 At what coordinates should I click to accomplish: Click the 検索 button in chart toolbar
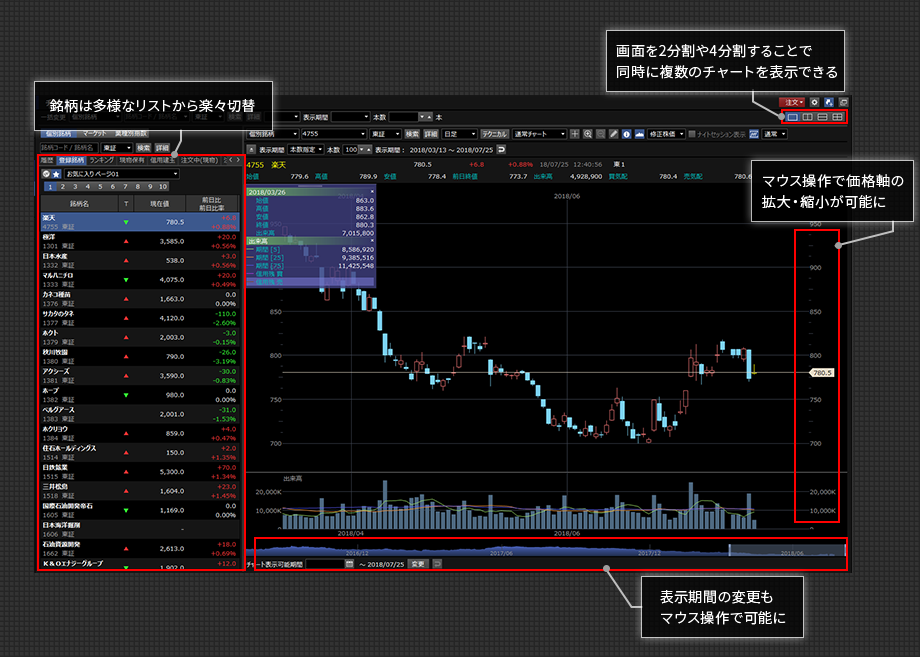tap(412, 134)
